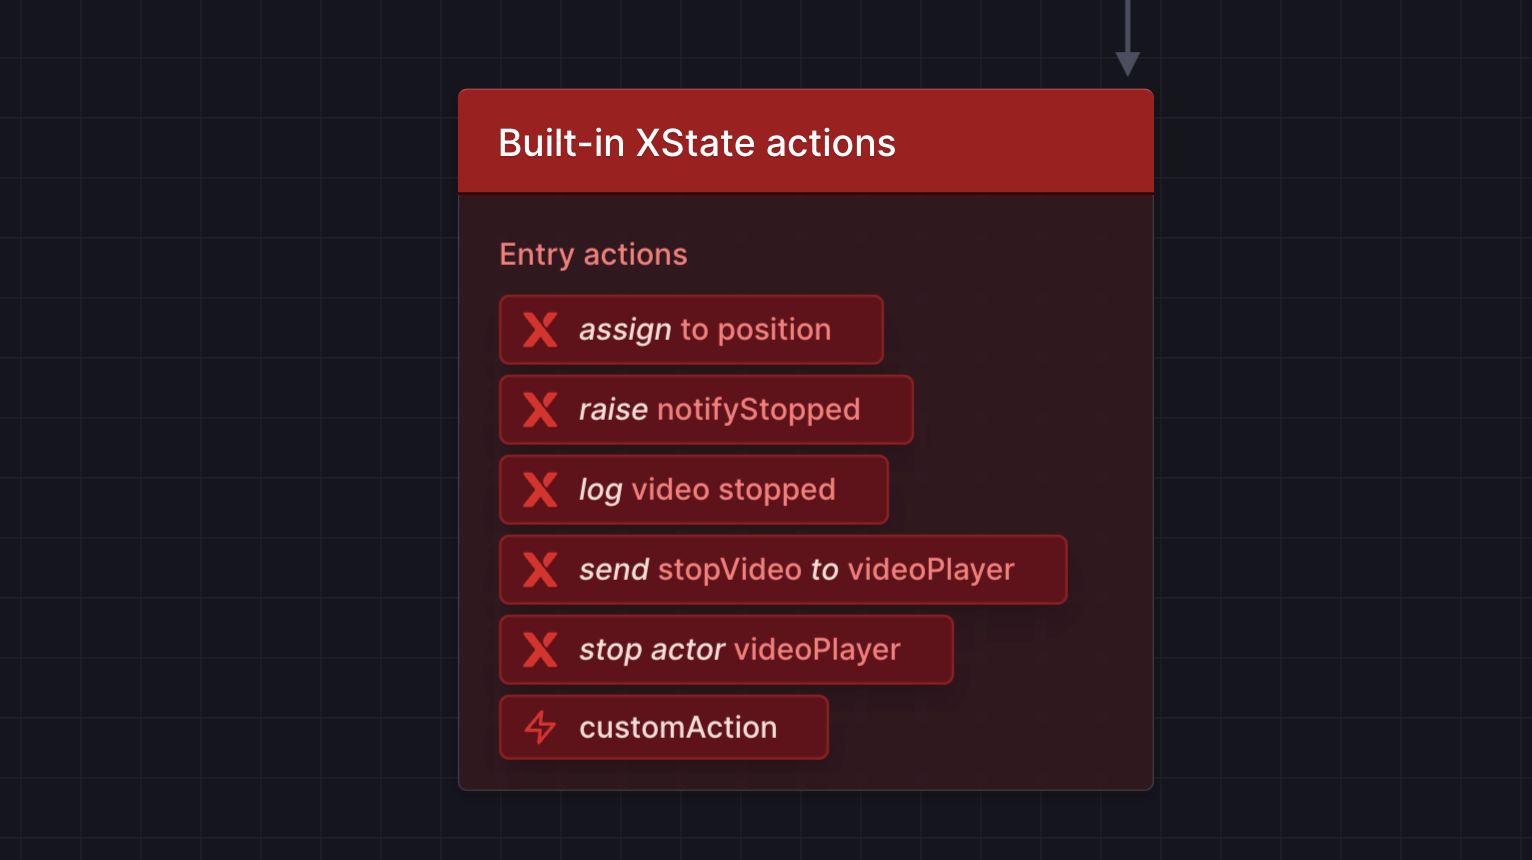1532x860 pixels.
Task: Click the XState icon beside raise notifyStopped
Action: [540, 410]
